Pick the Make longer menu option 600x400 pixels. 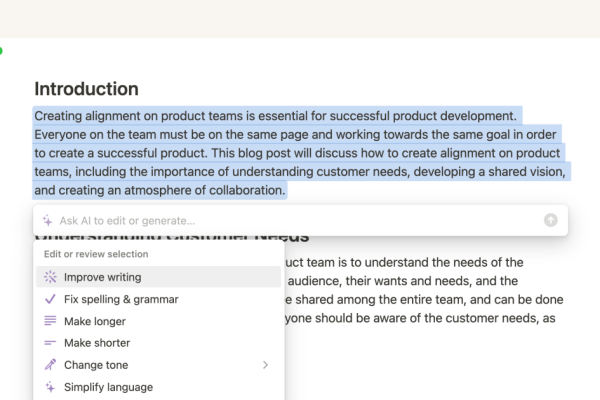97,321
